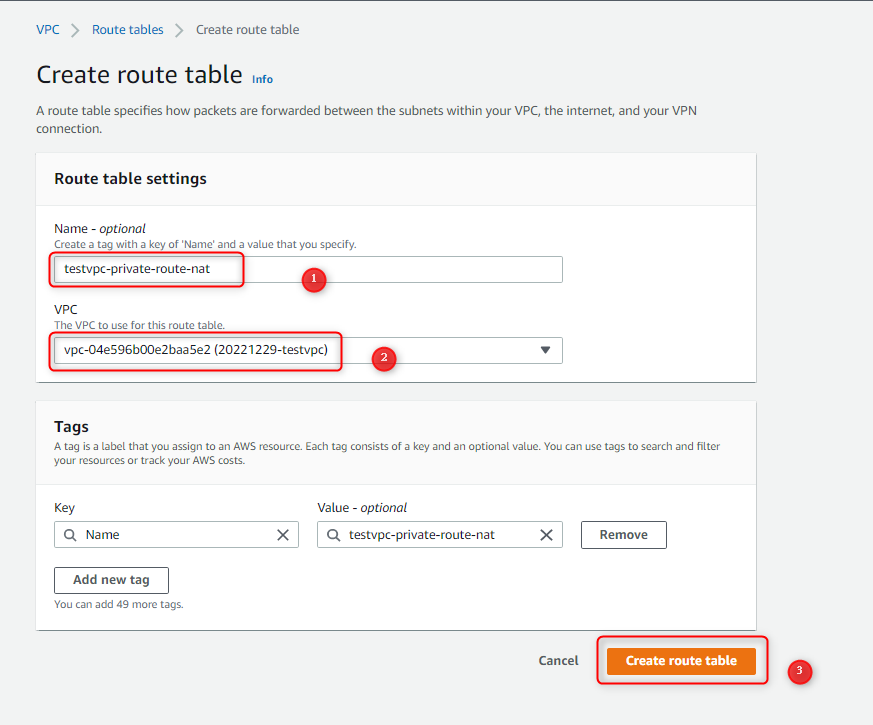The width and height of the screenshot is (873, 725).
Task: Click the Create route table breadcrumb text
Action: point(247,30)
